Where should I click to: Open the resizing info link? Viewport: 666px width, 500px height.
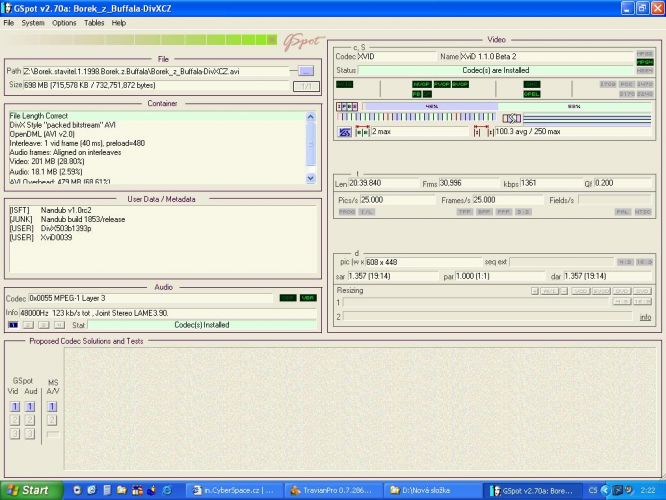pos(645,317)
